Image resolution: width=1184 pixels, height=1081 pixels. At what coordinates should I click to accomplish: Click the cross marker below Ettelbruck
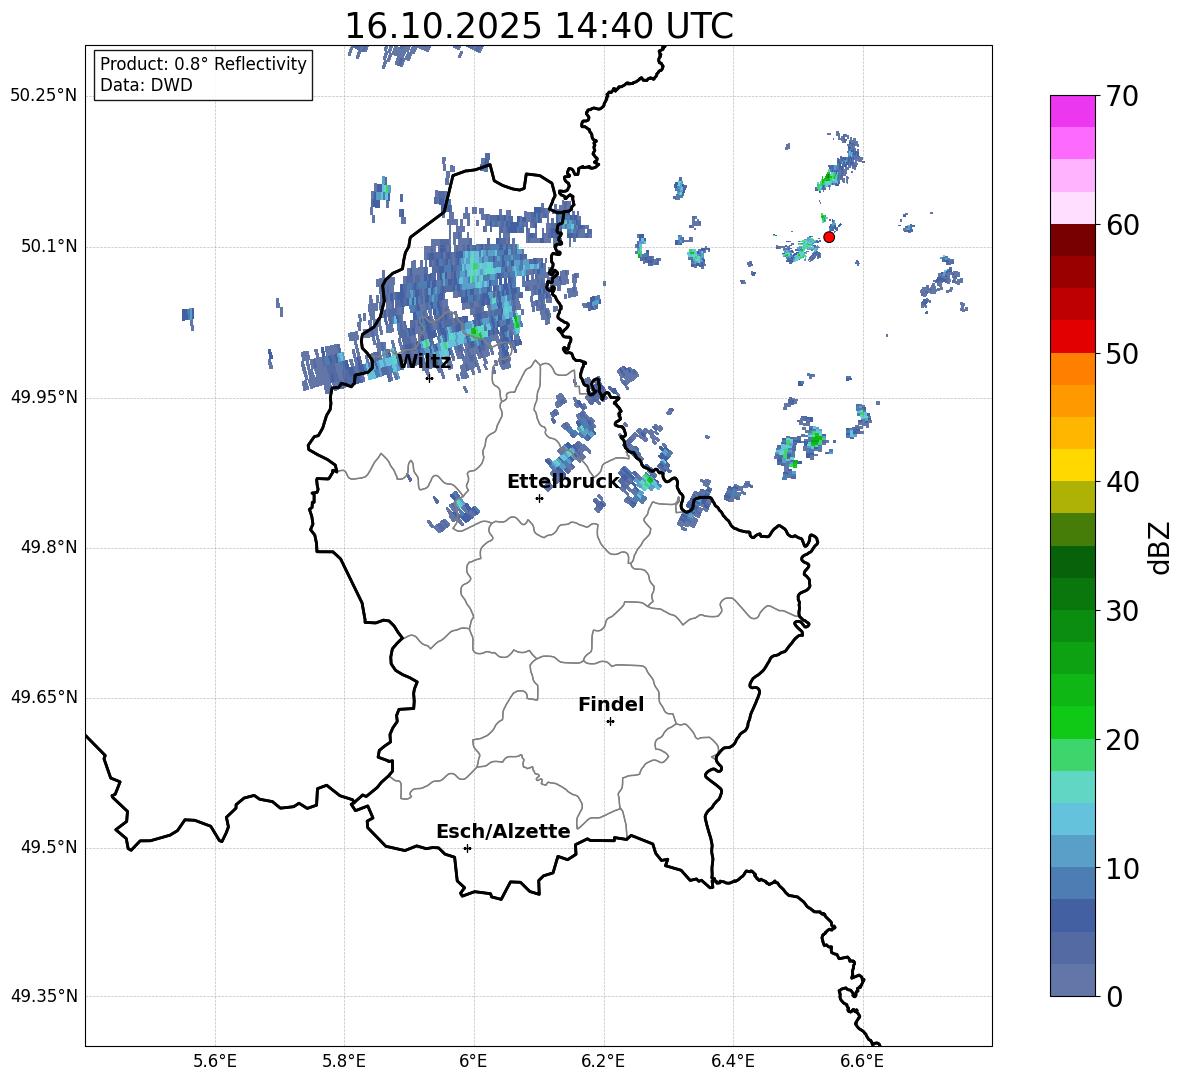click(x=539, y=498)
